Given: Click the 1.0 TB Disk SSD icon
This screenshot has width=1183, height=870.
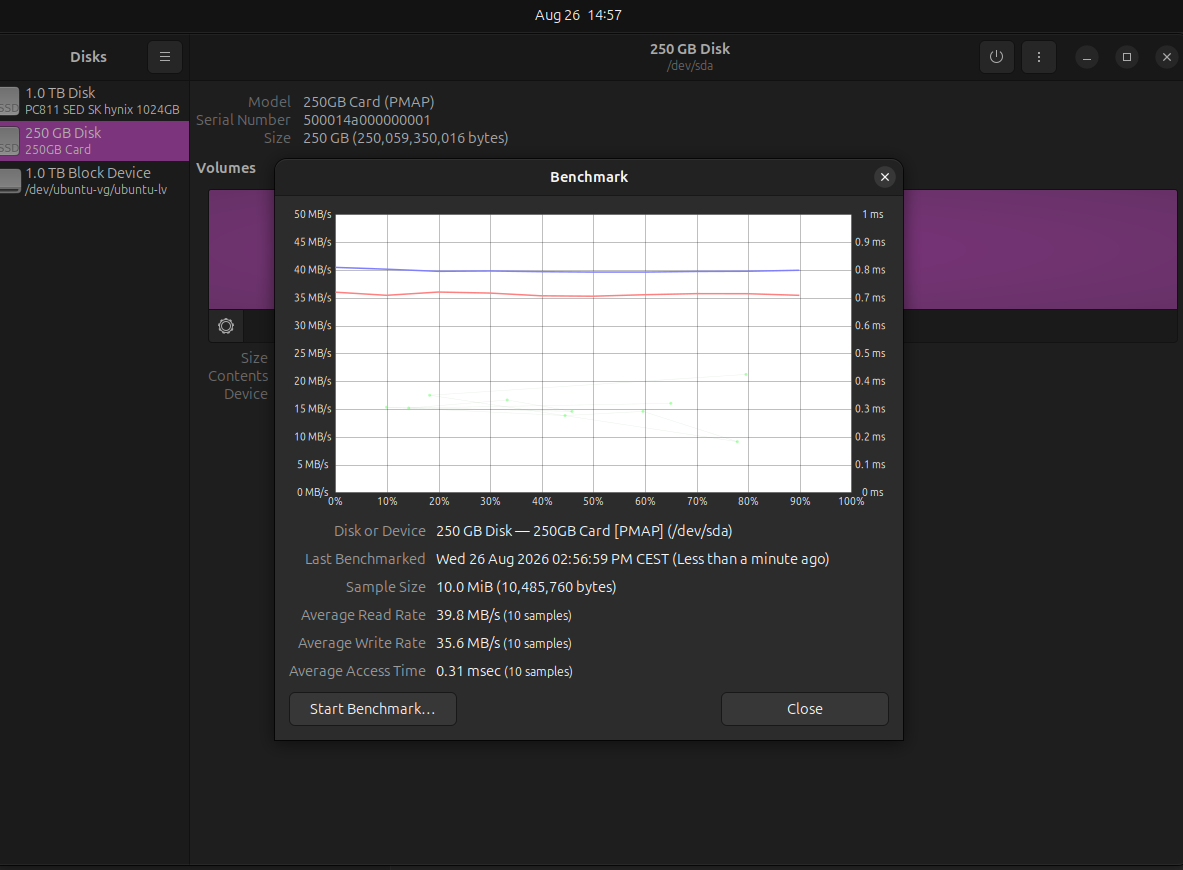Looking at the screenshot, I should point(9,100).
